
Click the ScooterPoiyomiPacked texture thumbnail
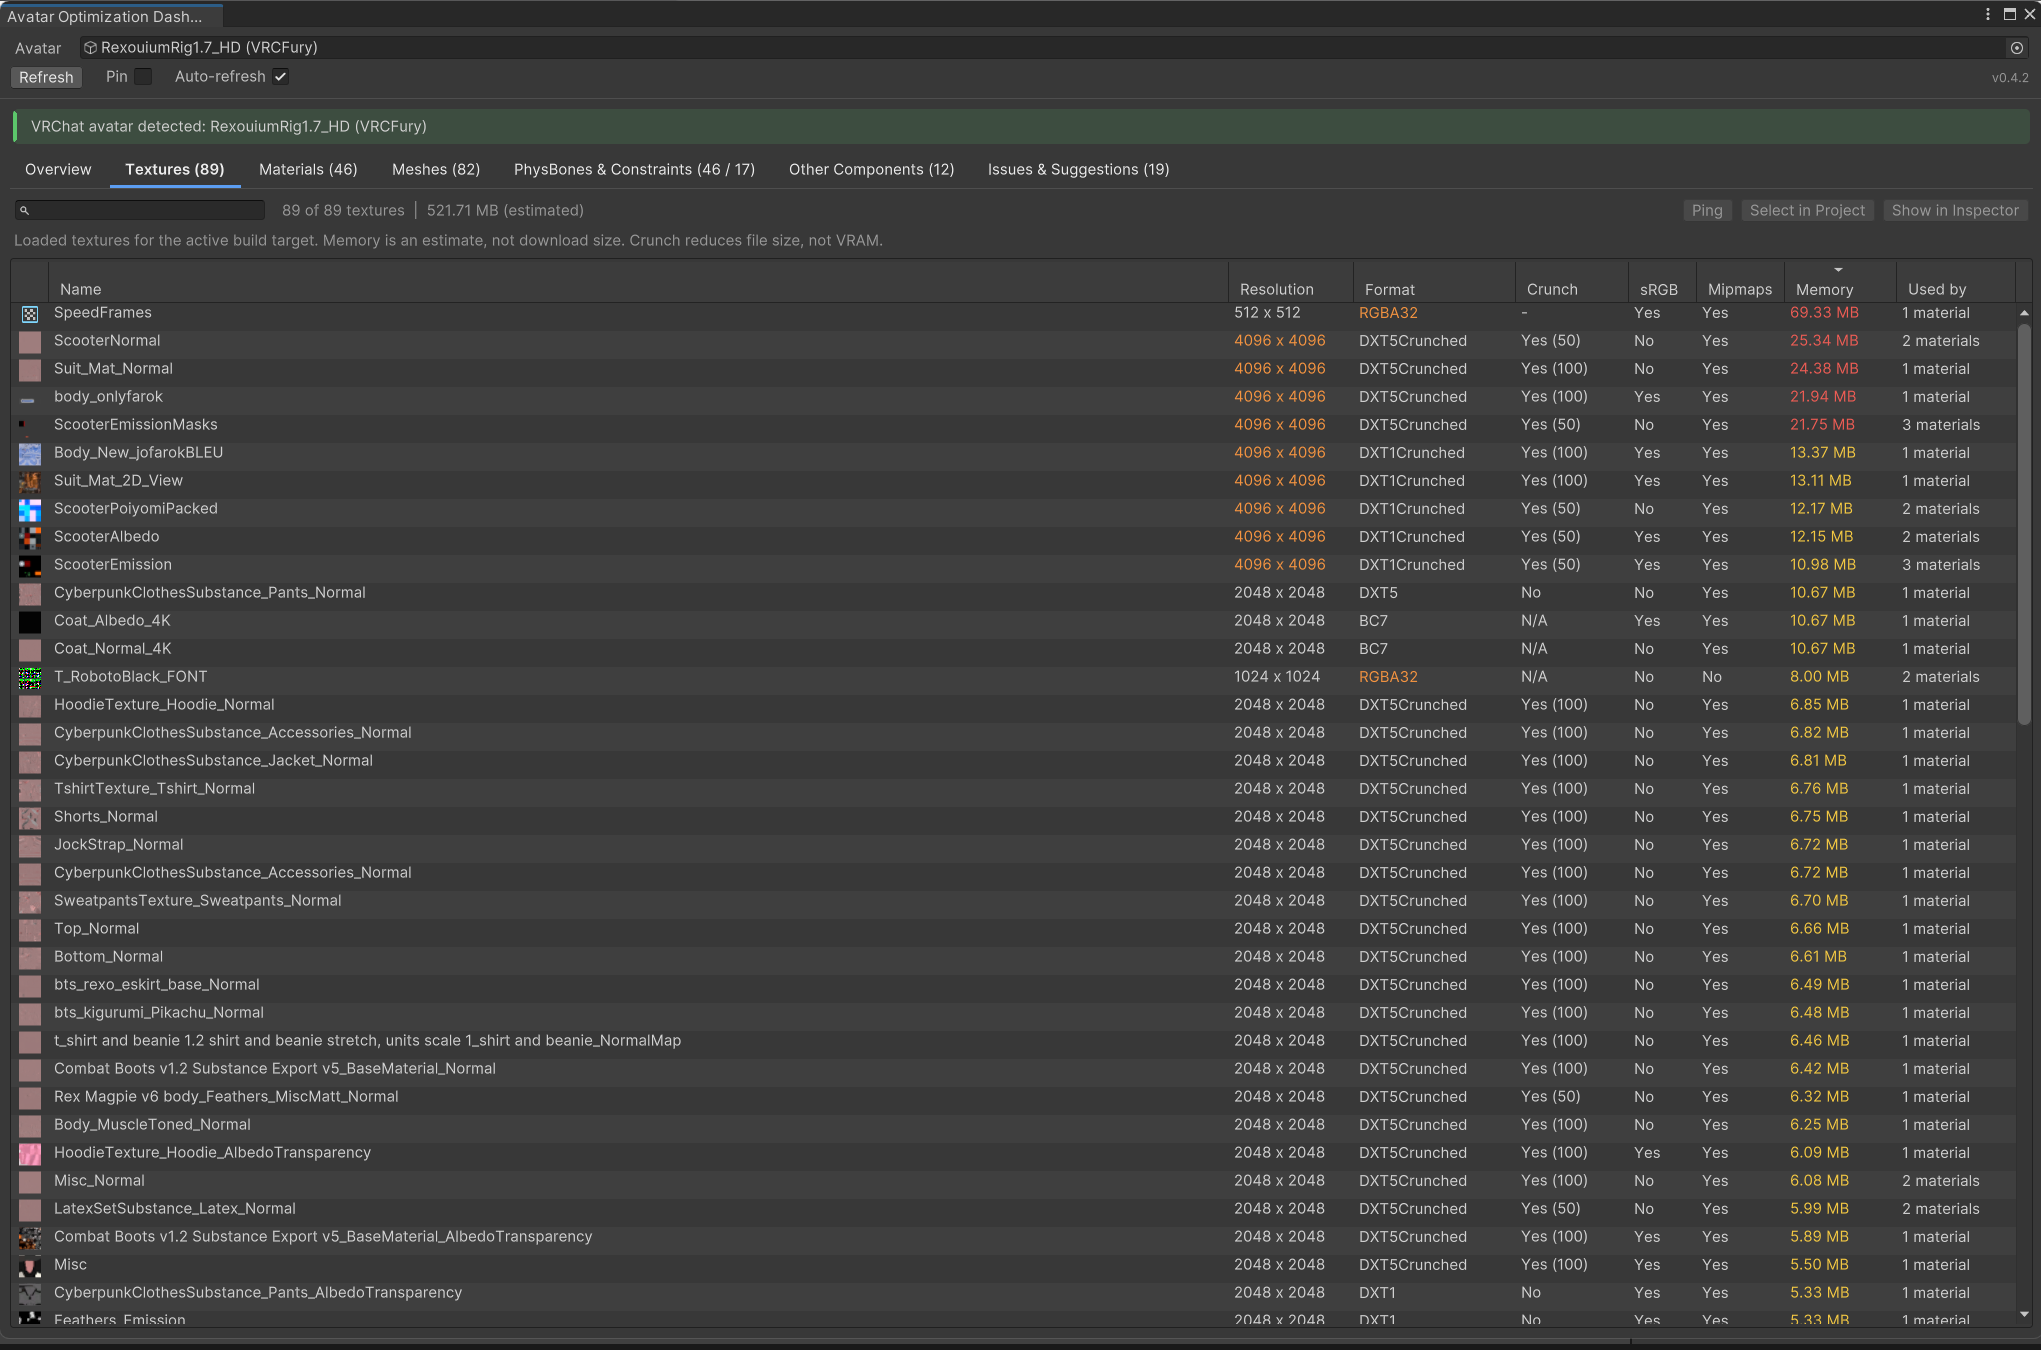30,510
